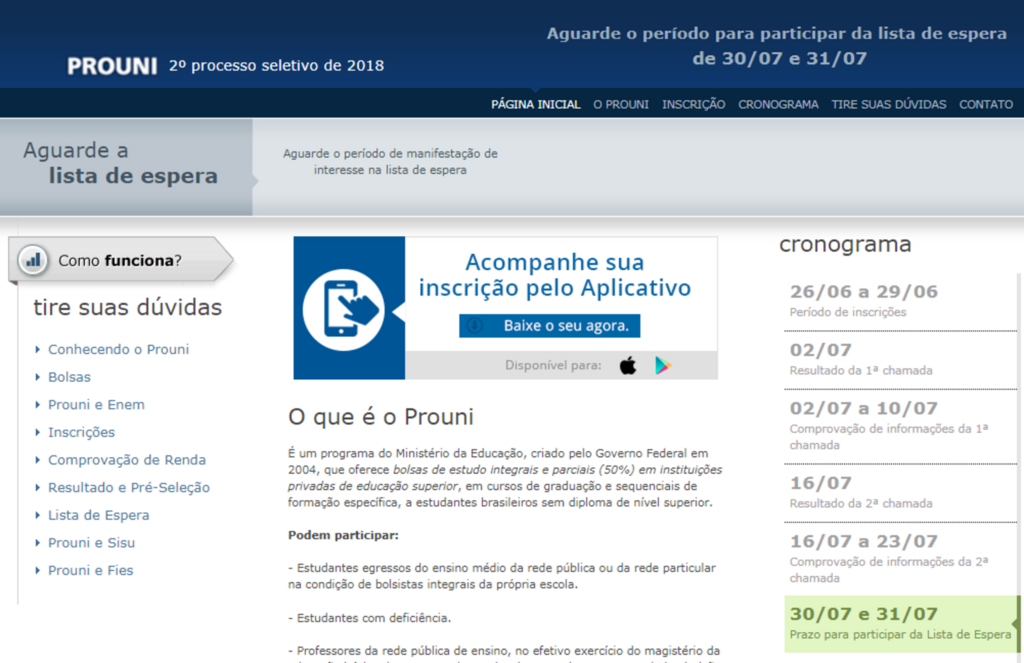
Task: Click the PROUNI logo in the header
Action: 110,67
